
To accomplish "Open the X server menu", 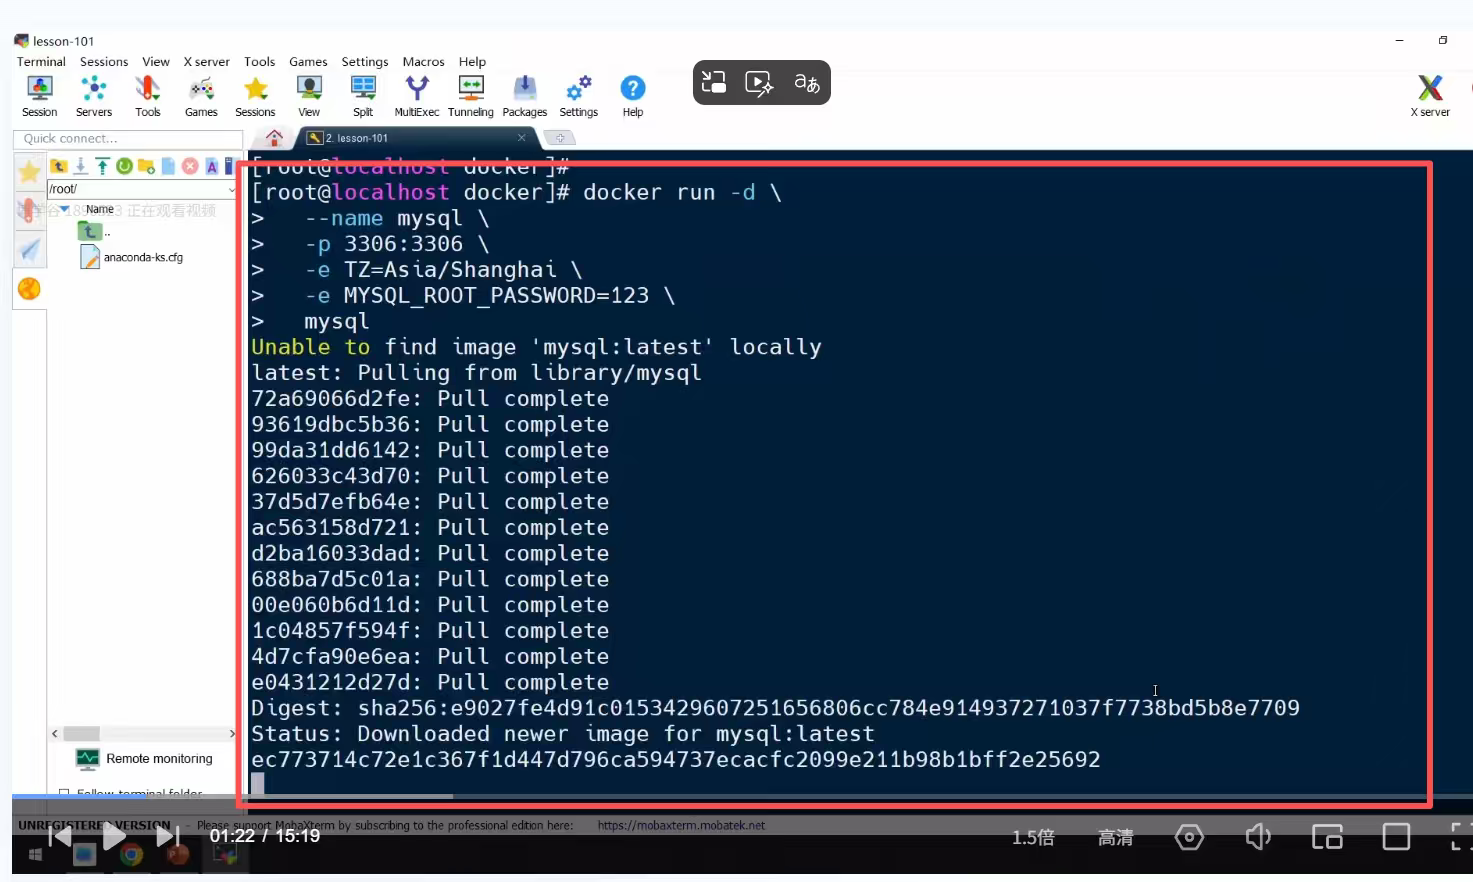I will [206, 61].
